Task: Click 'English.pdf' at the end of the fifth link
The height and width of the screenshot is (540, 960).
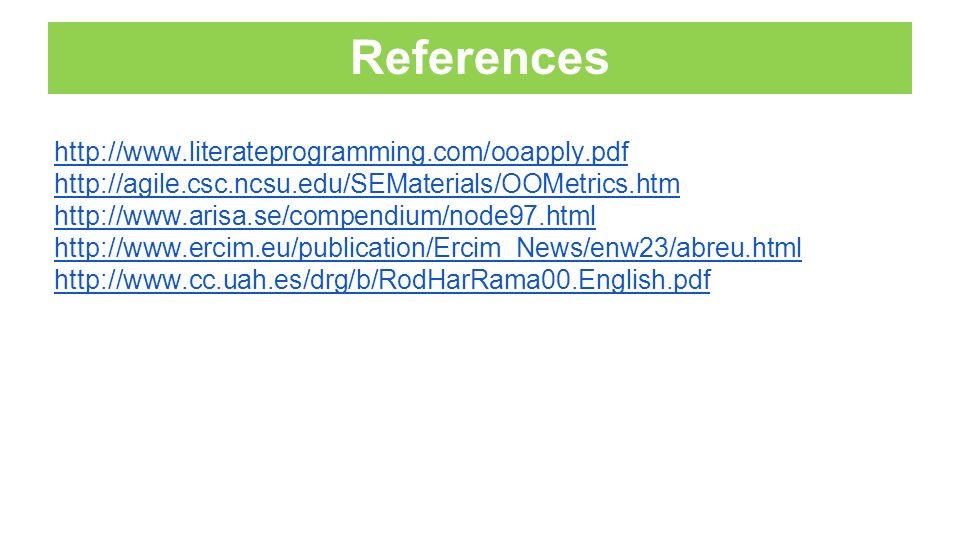Action: (644, 279)
